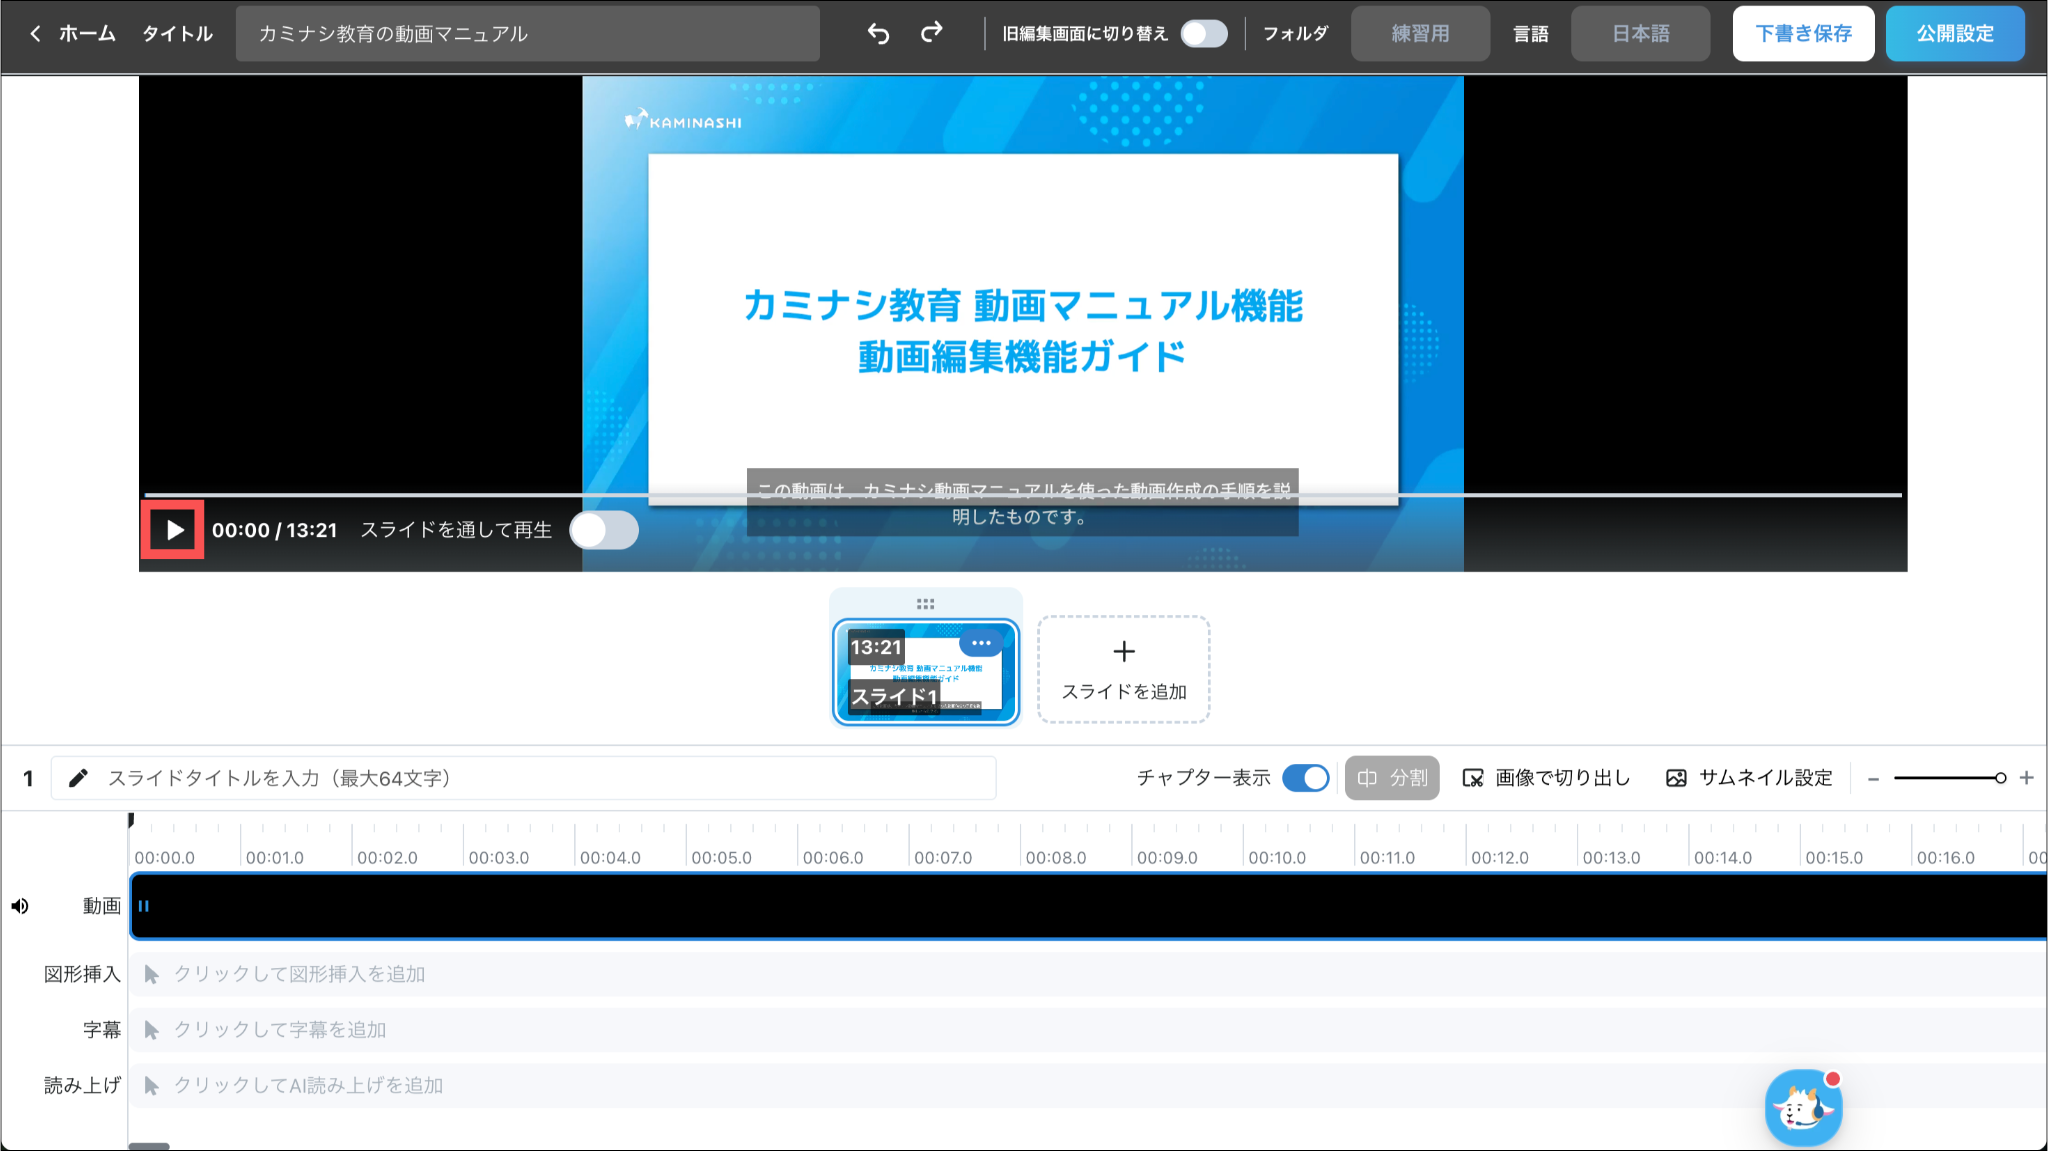This screenshot has width=2048, height=1151.
Task: Click the redo arrow icon
Action: pos(932,34)
